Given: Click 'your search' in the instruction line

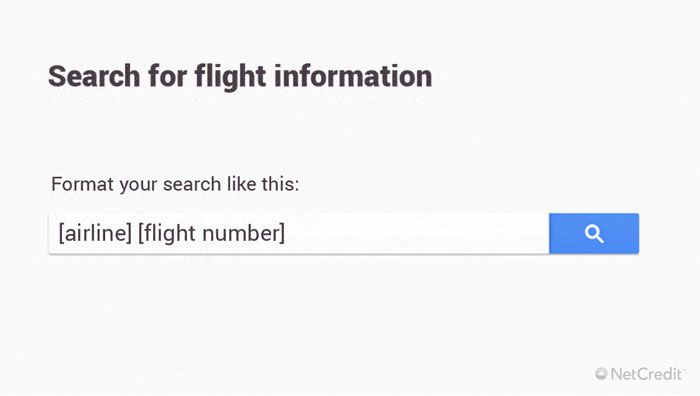Looking at the screenshot, I should pyautogui.click(x=170, y=185).
